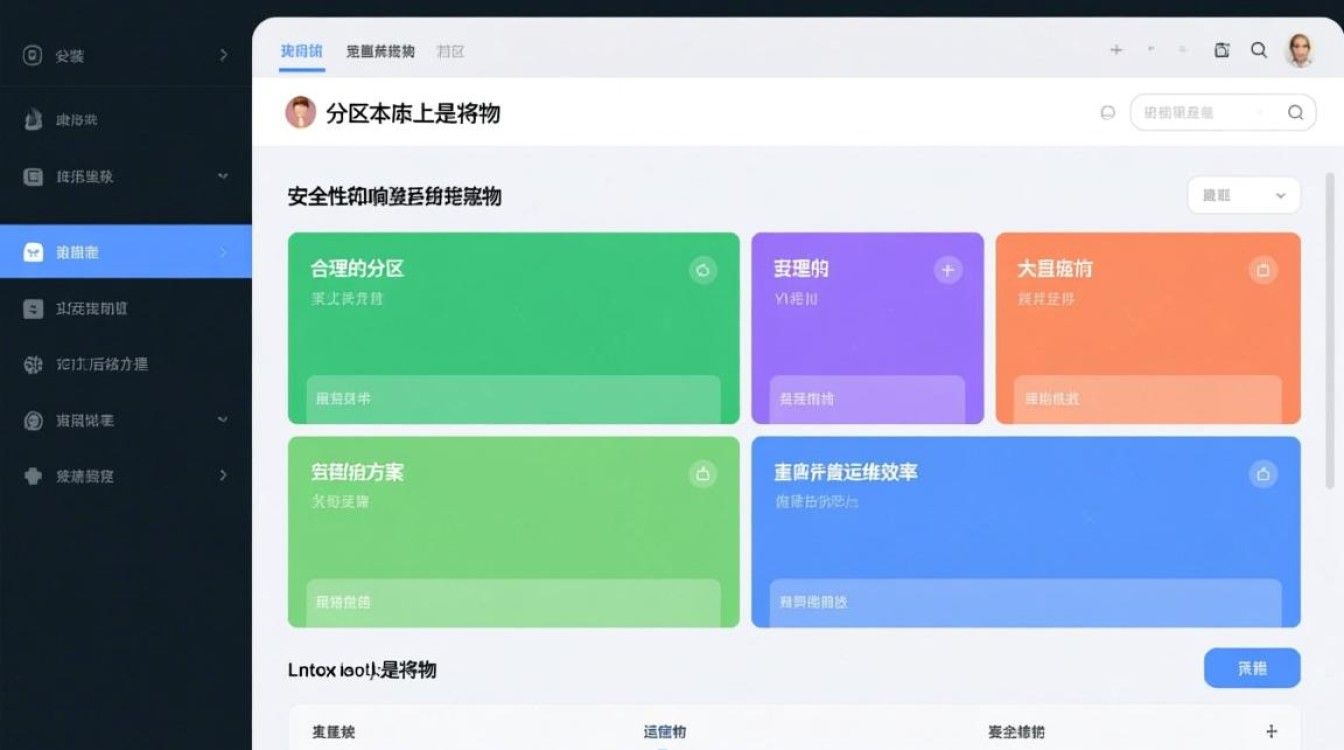This screenshot has width=1344, height=750.
Task: Click the corner icon on the 合理的分区 card
Action: pyautogui.click(x=703, y=270)
